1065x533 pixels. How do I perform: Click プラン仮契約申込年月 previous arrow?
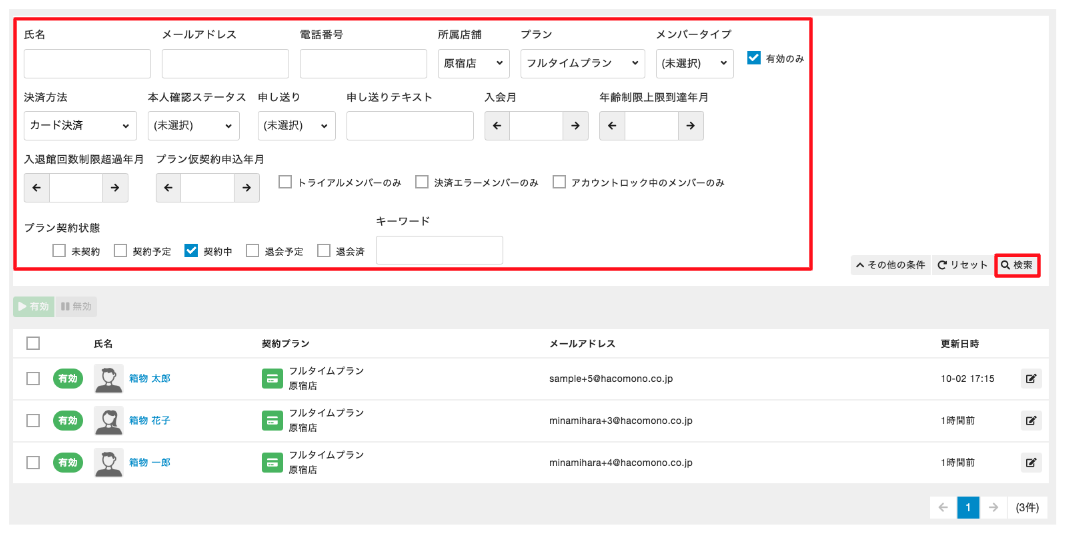click(x=169, y=188)
